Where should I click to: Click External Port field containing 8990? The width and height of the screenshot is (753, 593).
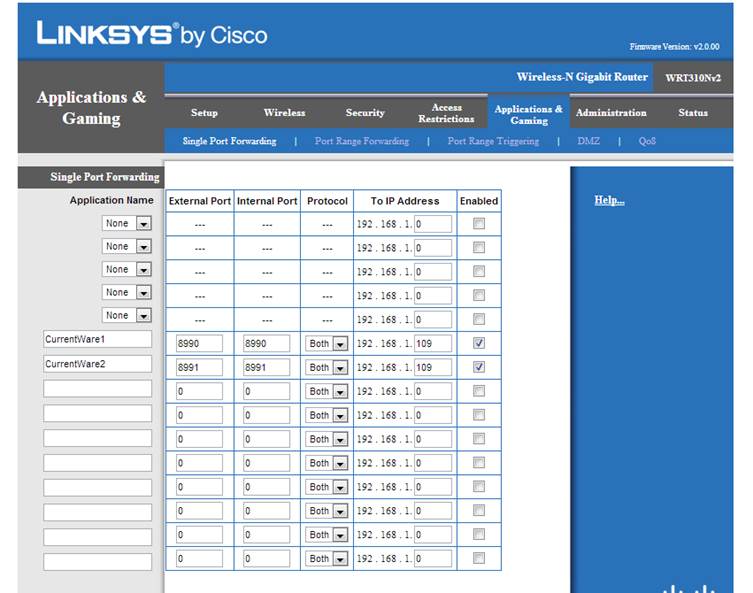click(x=199, y=343)
